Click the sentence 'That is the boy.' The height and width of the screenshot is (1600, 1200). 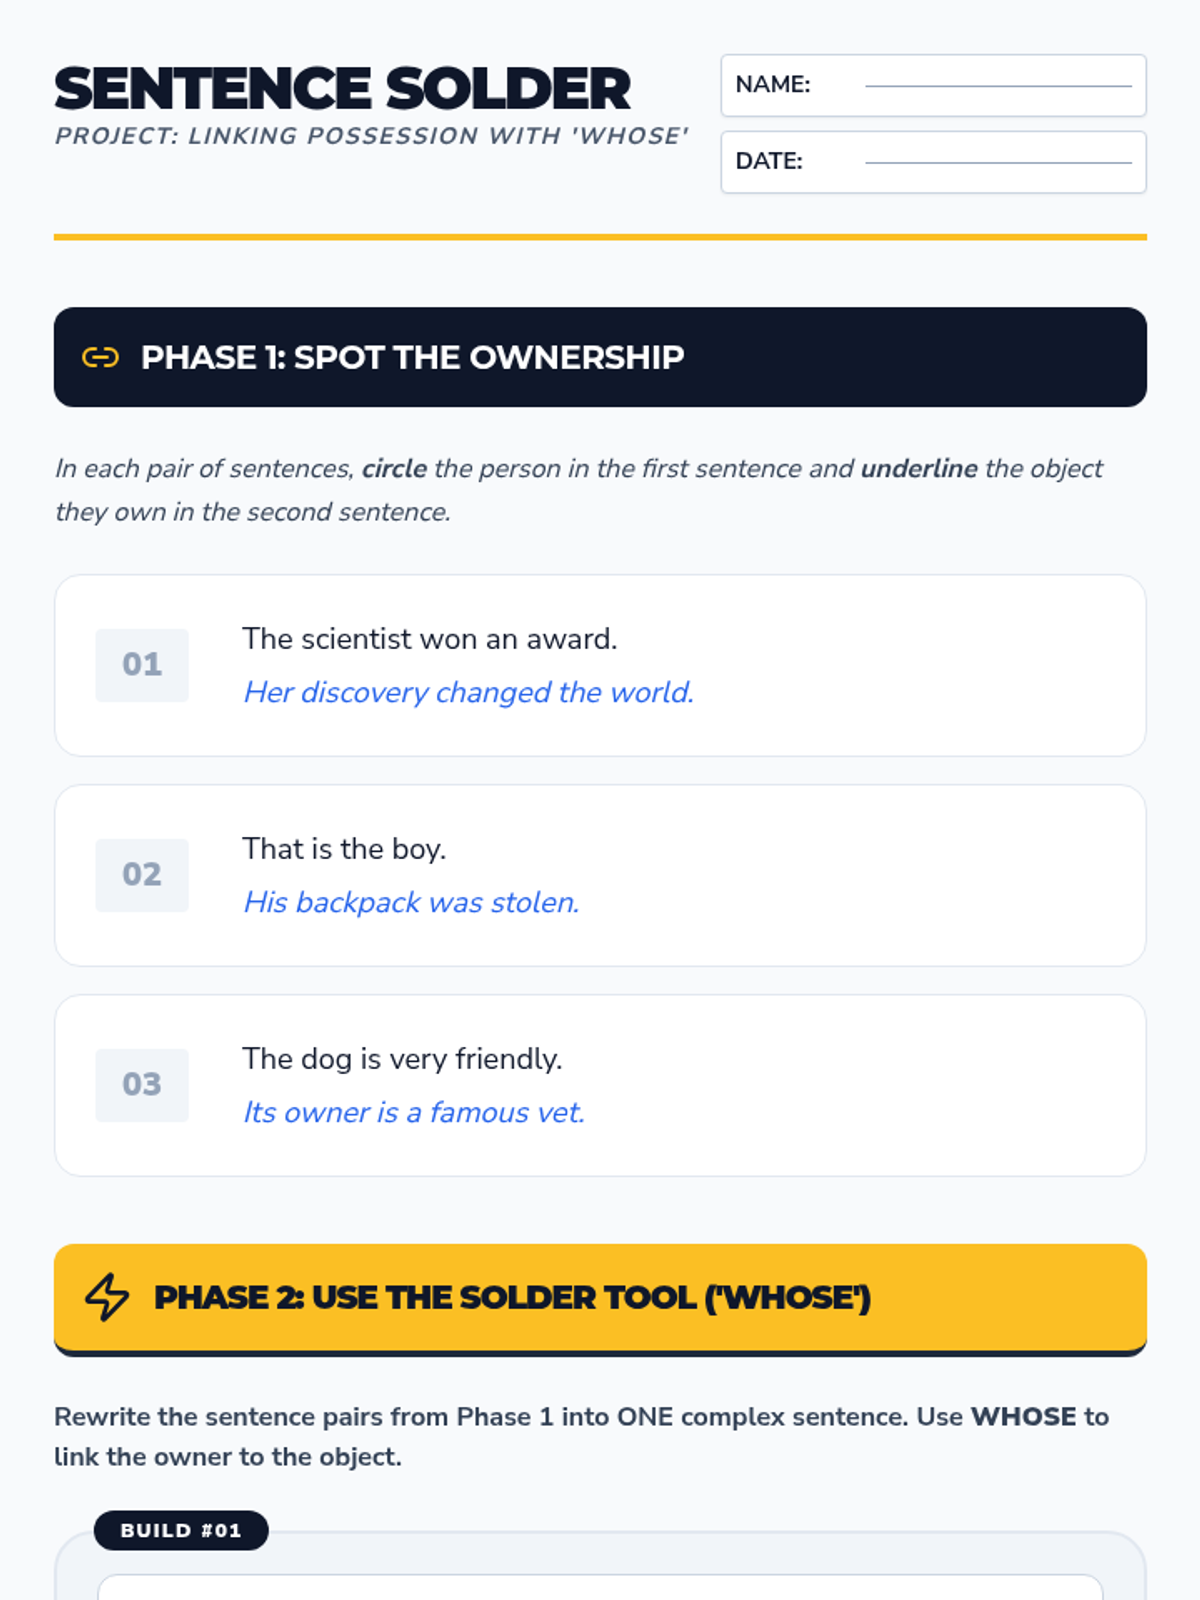click(x=344, y=849)
